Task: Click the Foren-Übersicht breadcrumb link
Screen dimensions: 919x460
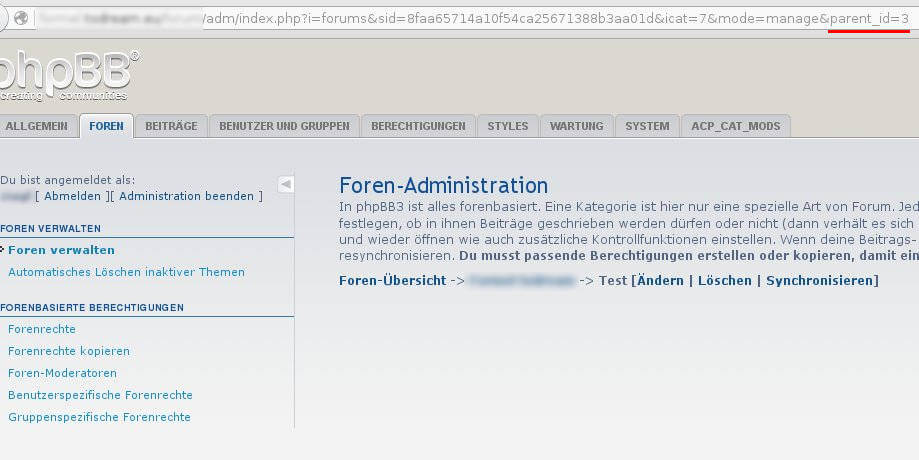Action: pyautogui.click(x=393, y=281)
